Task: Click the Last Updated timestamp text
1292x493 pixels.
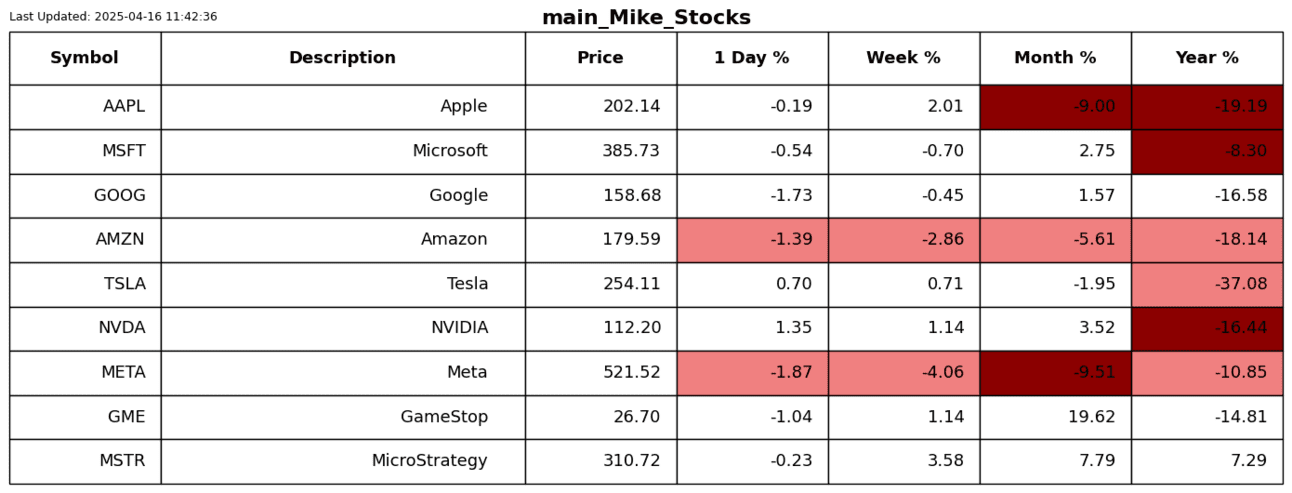Action: point(113,17)
